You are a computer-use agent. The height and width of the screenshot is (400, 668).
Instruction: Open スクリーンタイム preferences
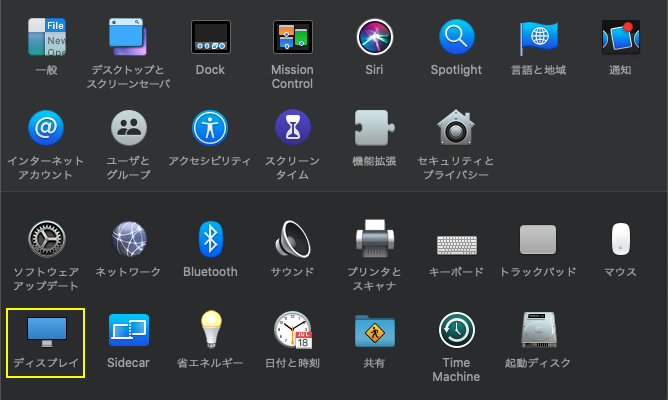293,128
